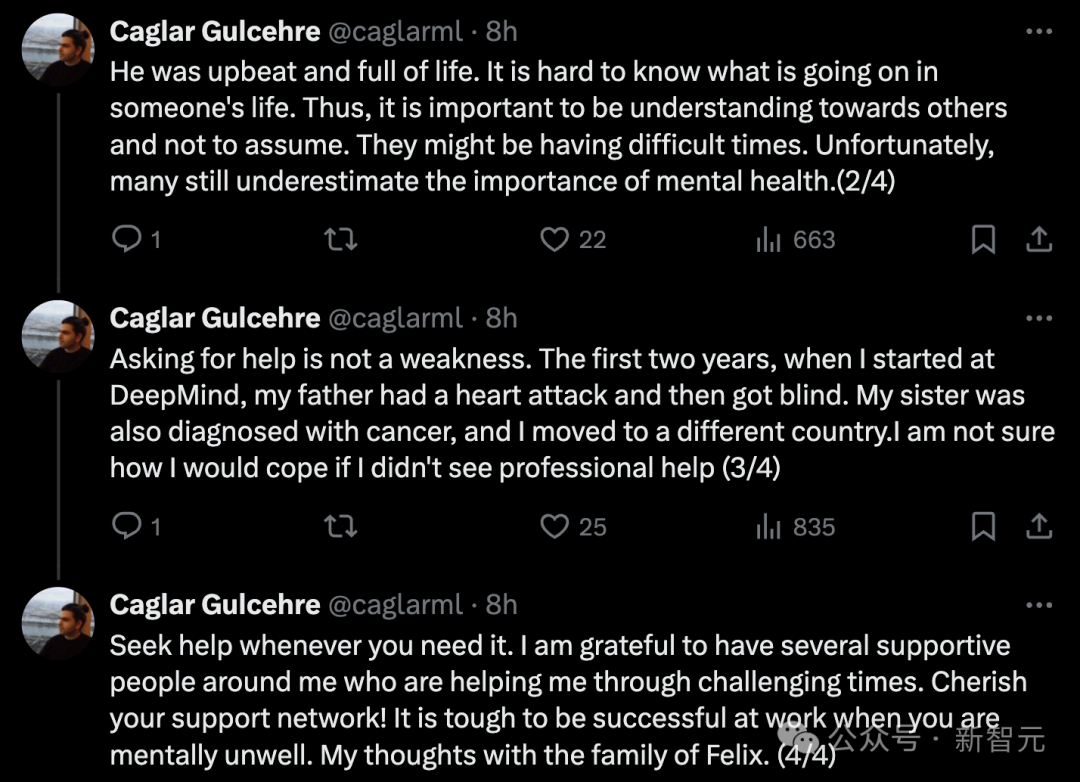Share the 3/4 DeepMind tweet
The width and height of the screenshot is (1080, 782).
coord(1039,527)
